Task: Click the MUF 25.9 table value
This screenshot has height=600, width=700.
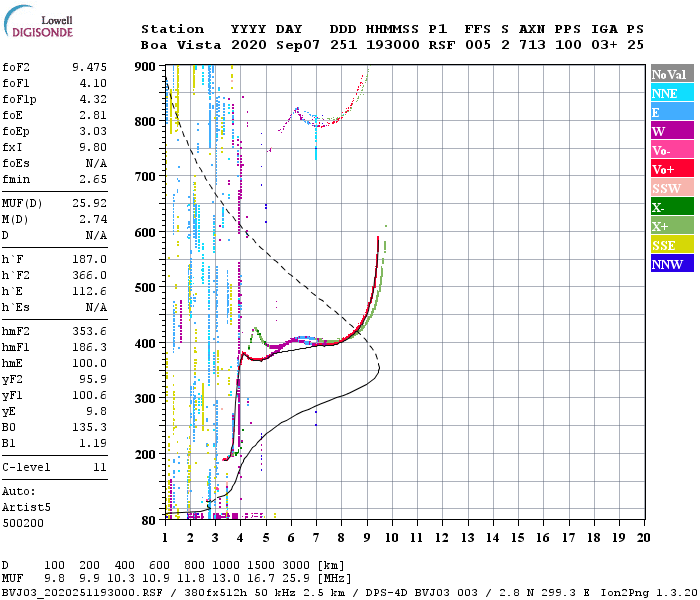Action: (x=296, y=579)
